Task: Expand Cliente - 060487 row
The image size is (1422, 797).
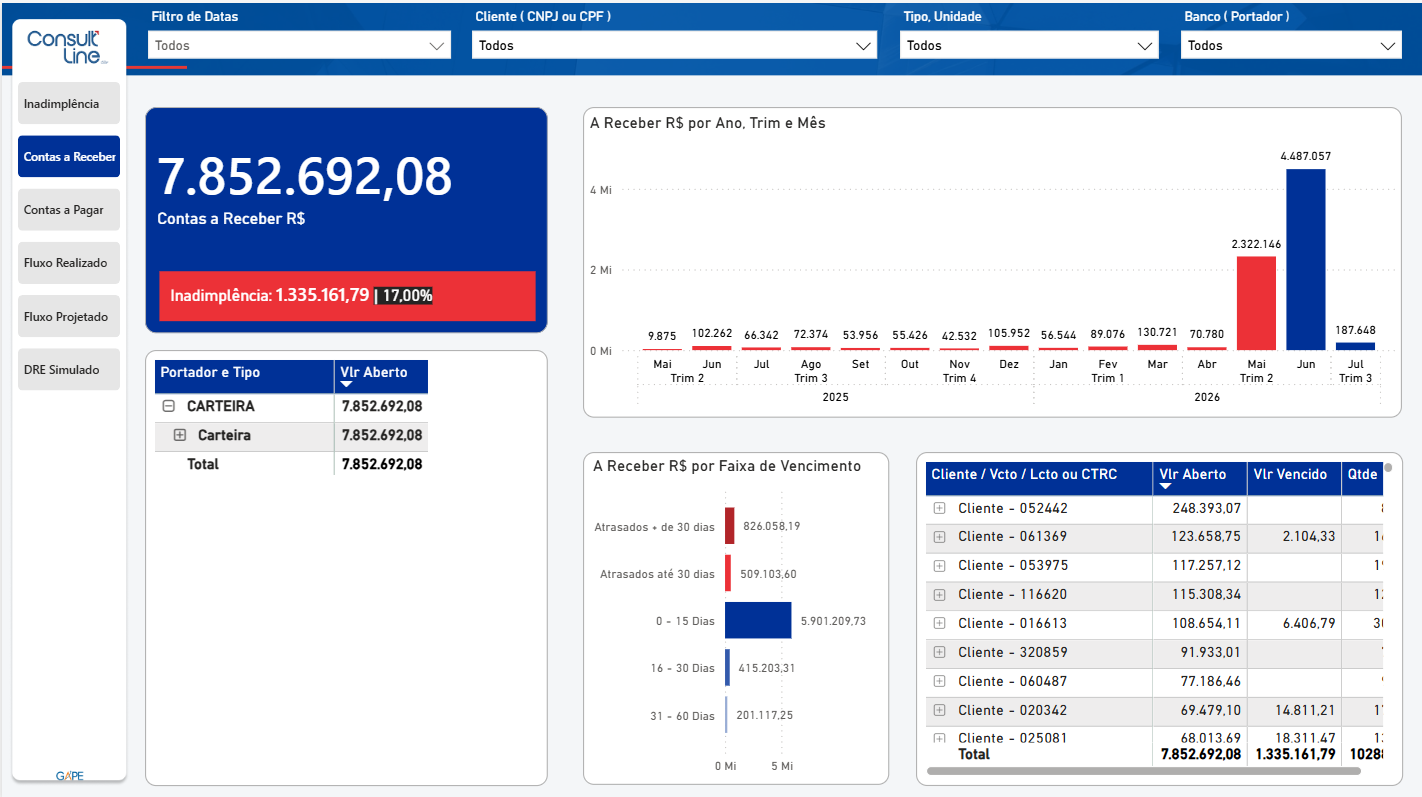Action: (939, 681)
